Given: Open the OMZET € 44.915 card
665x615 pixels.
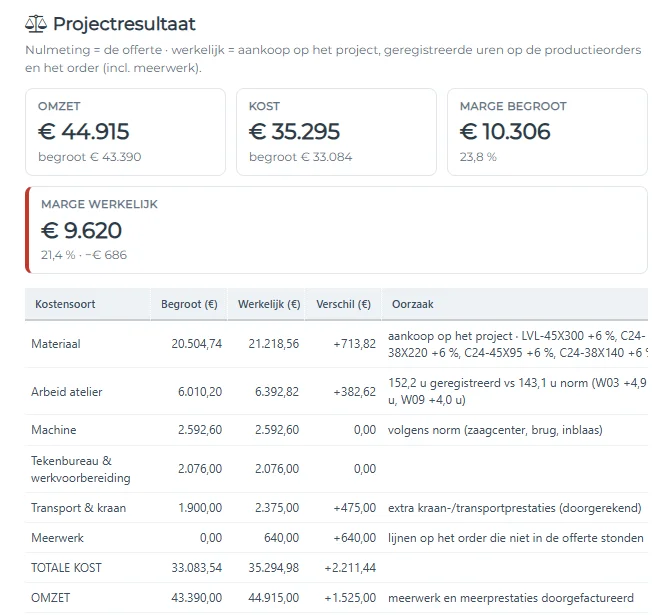Looking at the screenshot, I should 126,132.
